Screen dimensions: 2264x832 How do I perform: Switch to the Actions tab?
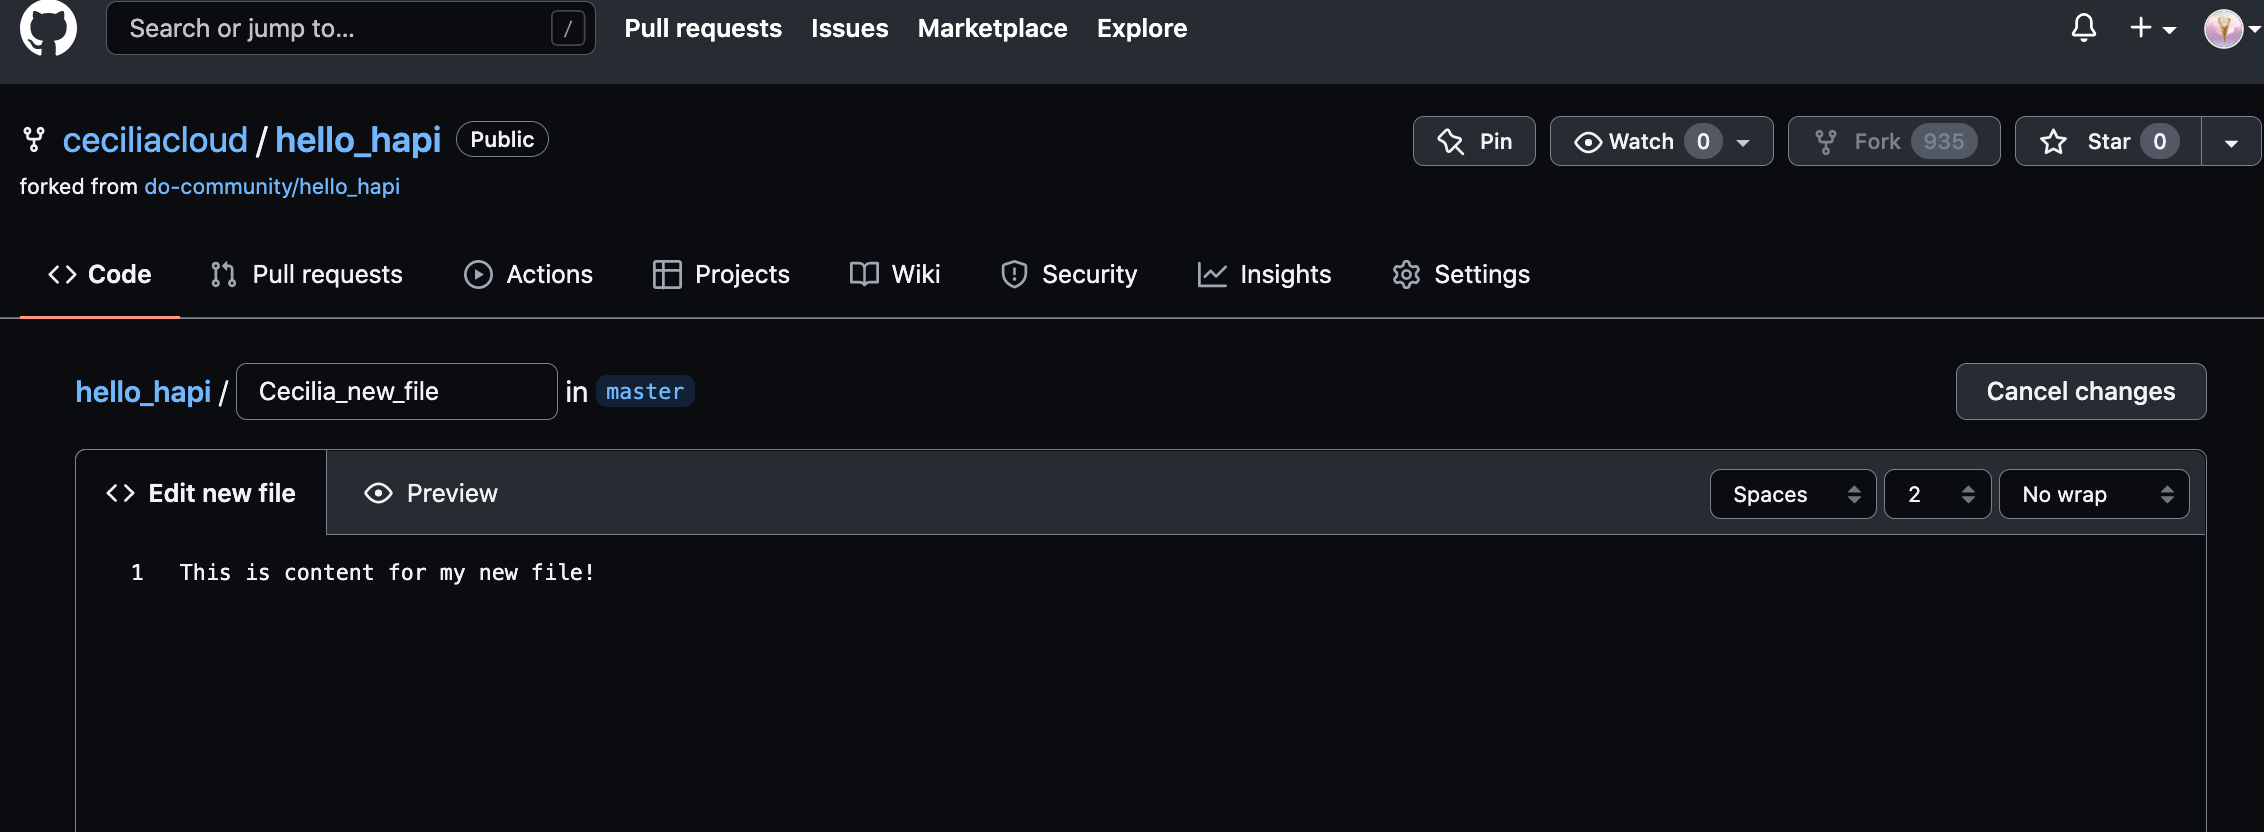click(x=528, y=274)
